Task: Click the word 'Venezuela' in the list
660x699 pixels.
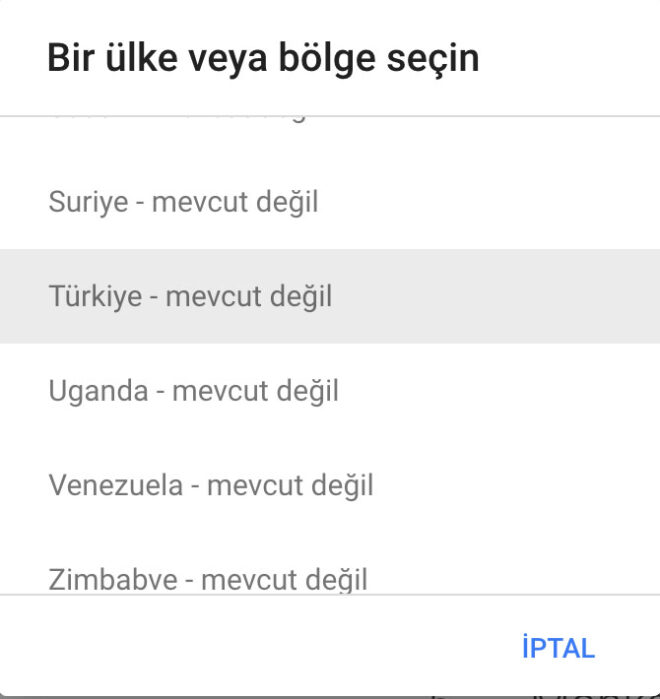Action: [x=115, y=485]
